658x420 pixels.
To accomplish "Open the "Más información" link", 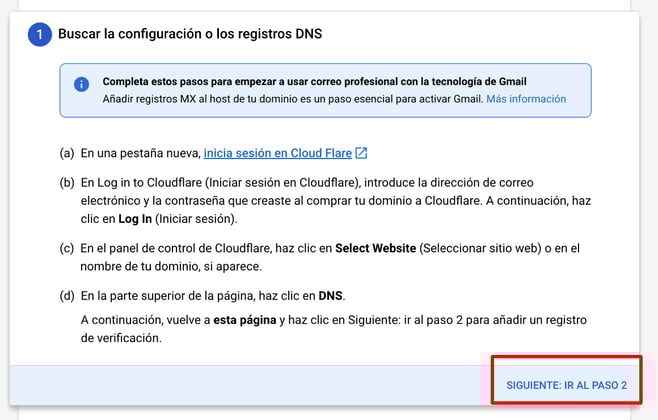I will (526, 99).
